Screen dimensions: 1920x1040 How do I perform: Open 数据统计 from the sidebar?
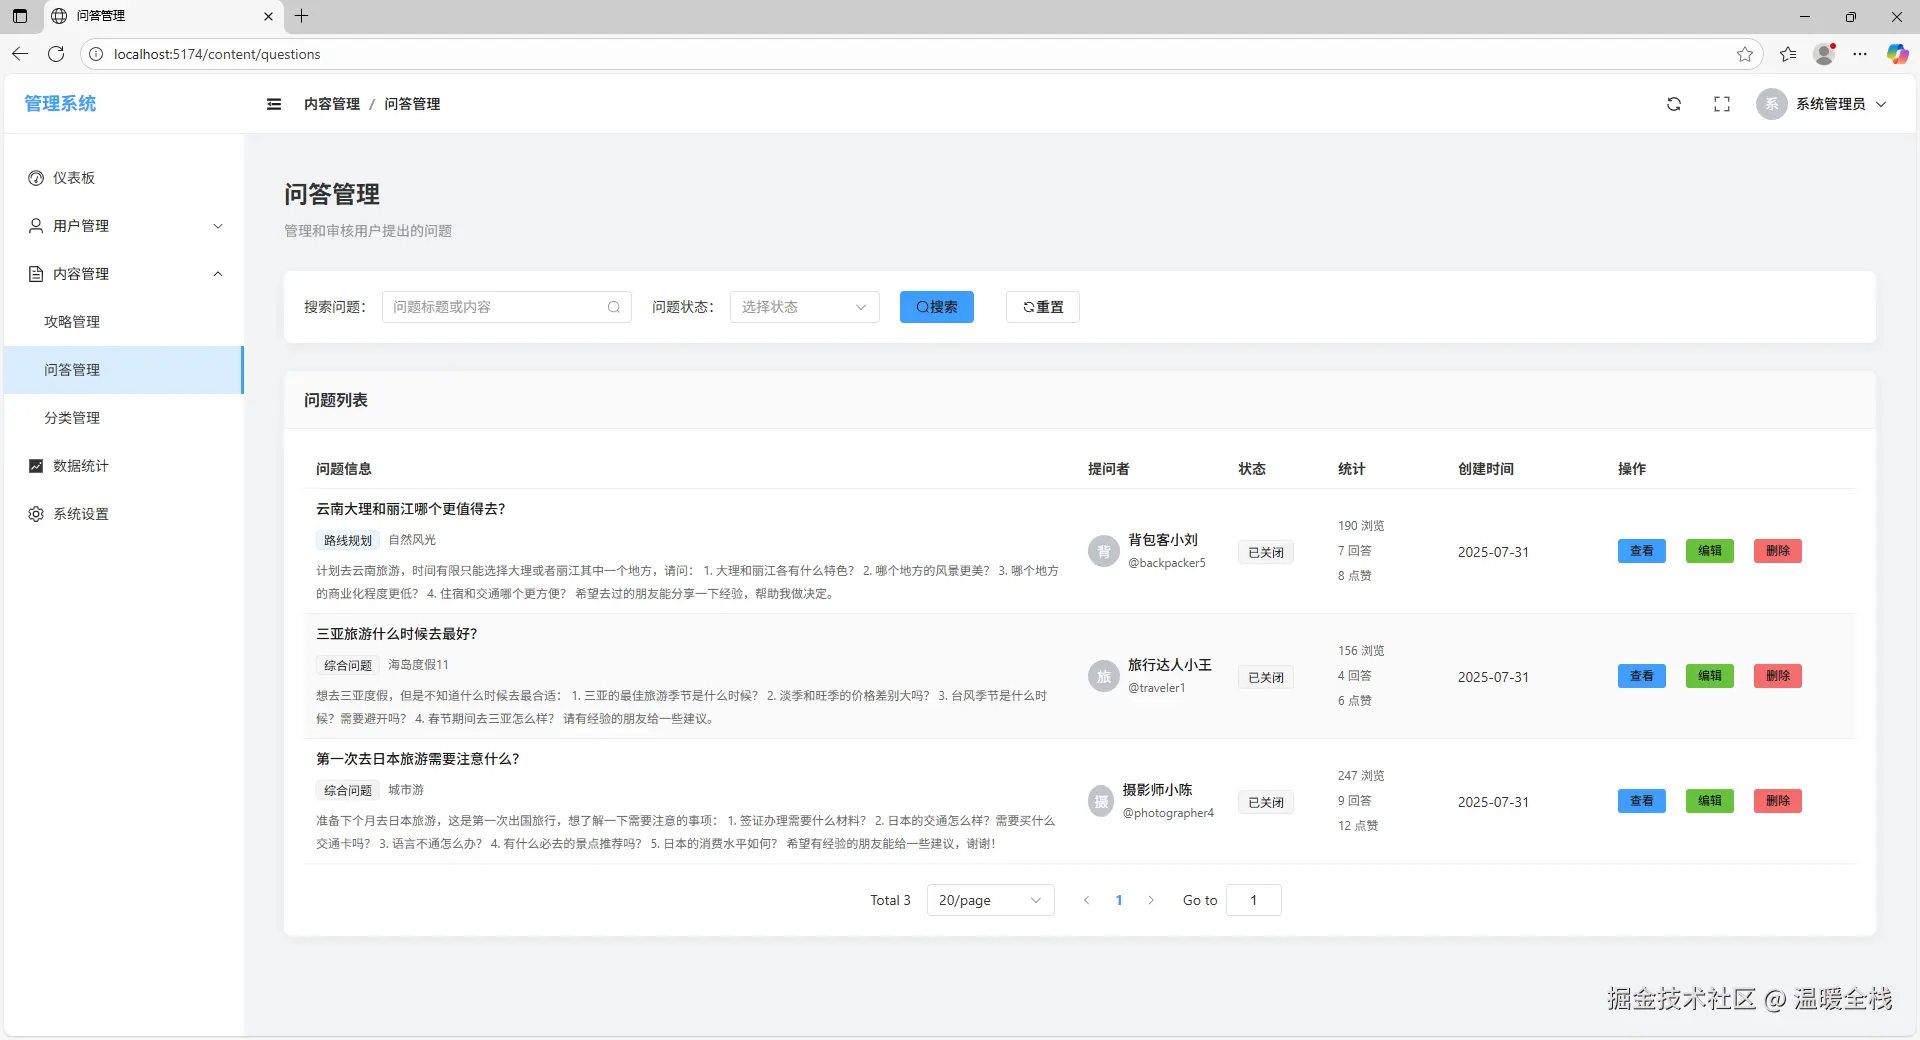point(80,466)
